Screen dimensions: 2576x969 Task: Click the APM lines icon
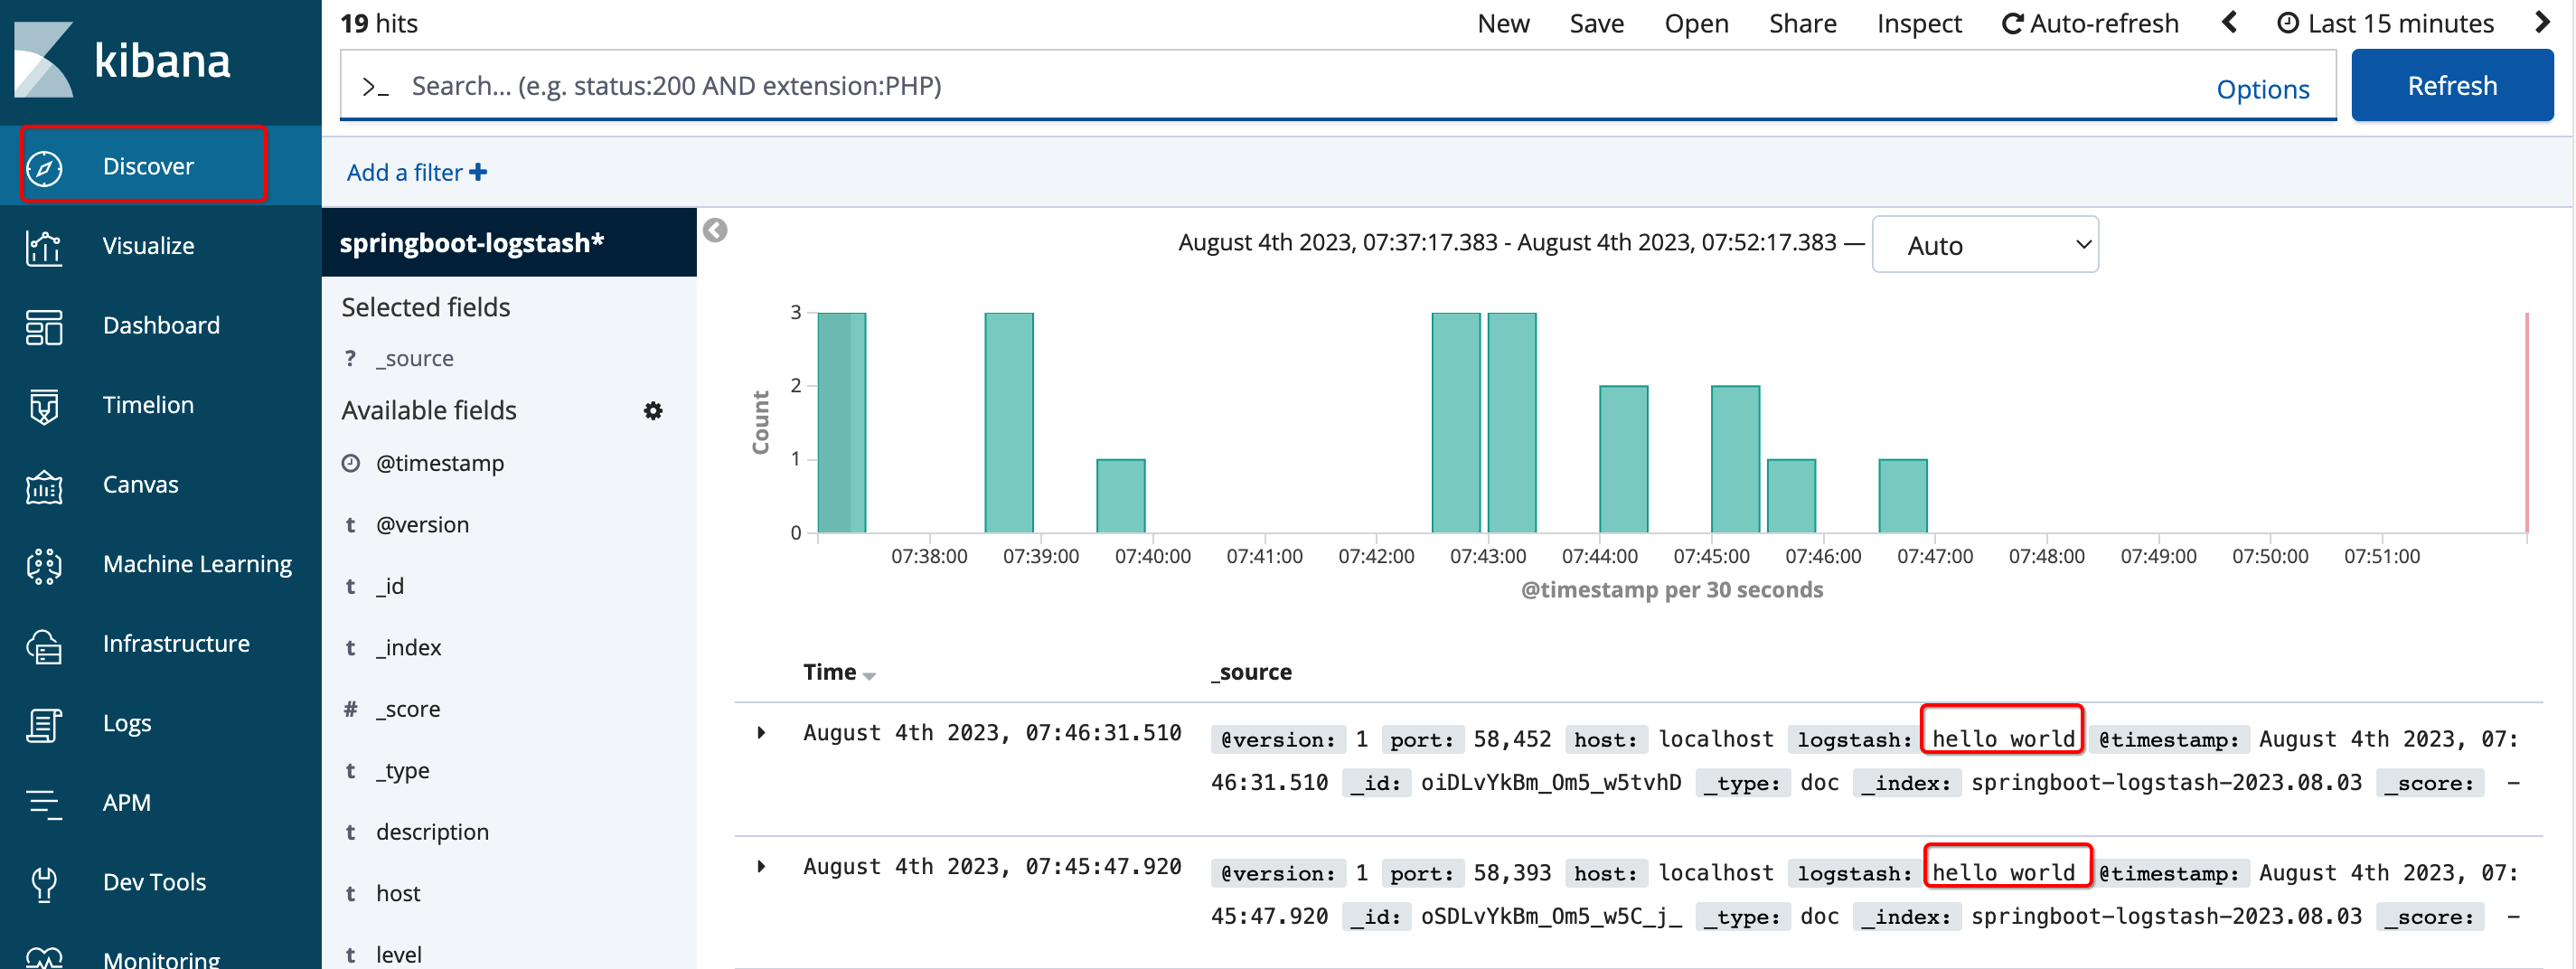[x=44, y=804]
